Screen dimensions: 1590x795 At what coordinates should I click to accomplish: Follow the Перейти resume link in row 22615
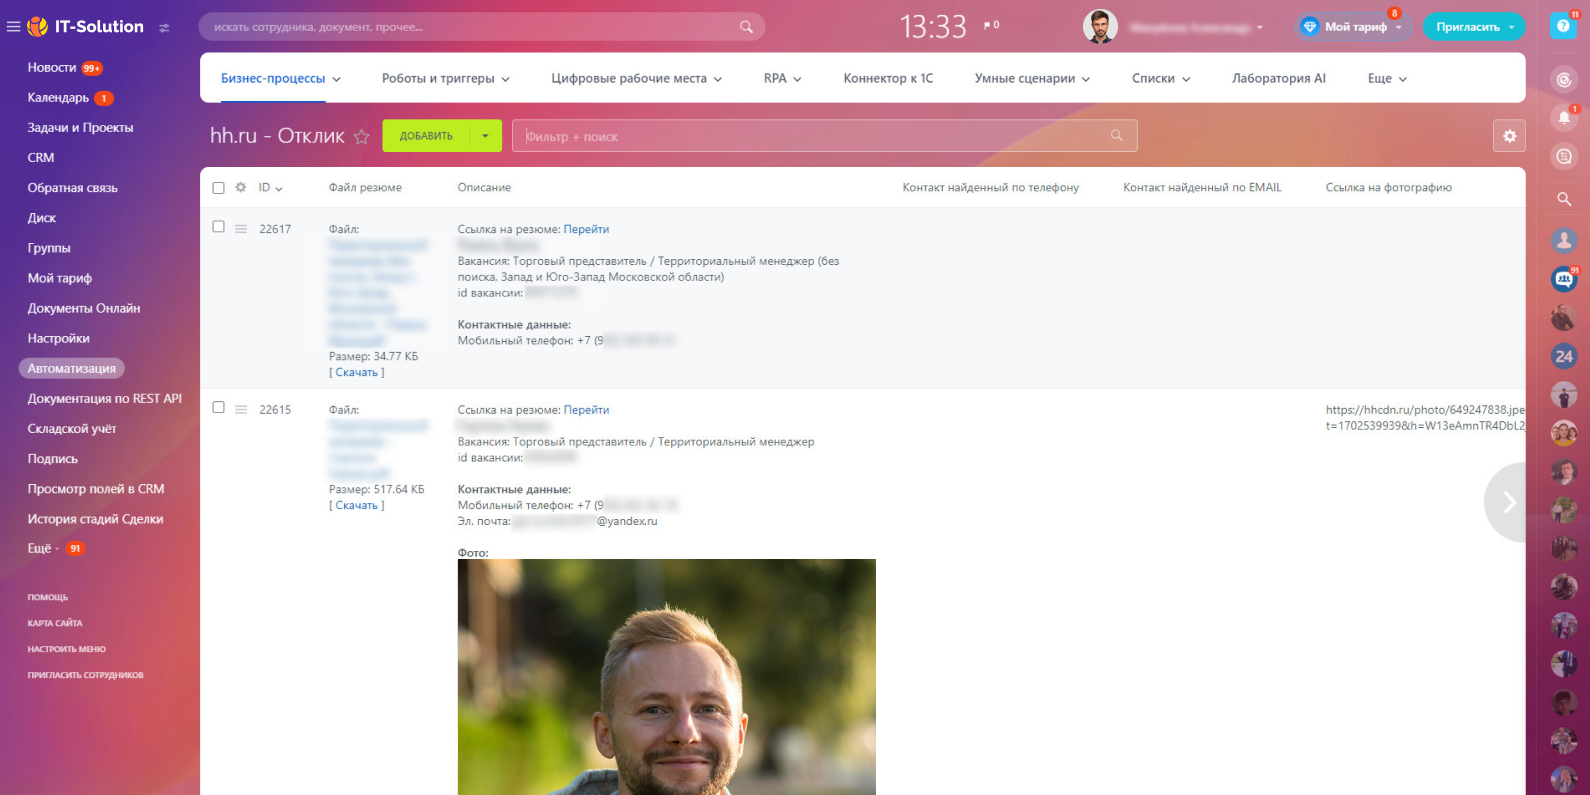(586, 409)
